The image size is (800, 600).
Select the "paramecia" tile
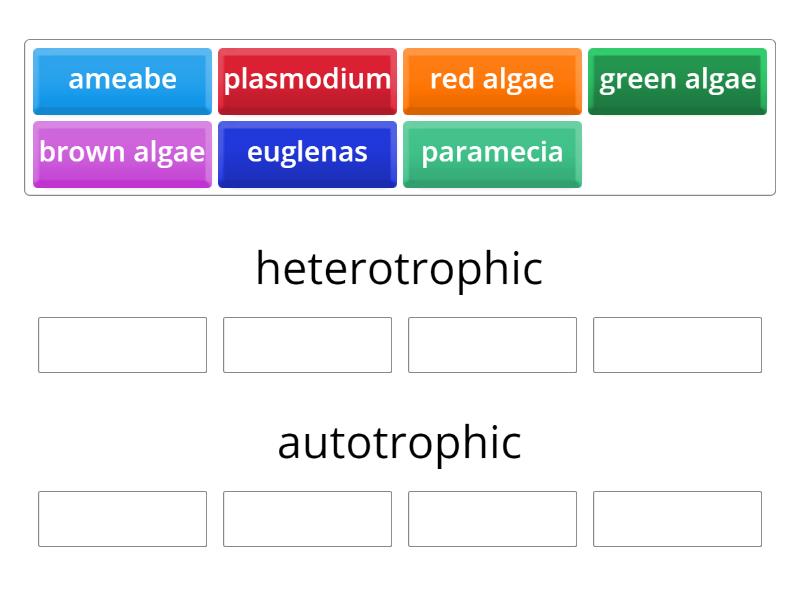(x=492, y=152)
